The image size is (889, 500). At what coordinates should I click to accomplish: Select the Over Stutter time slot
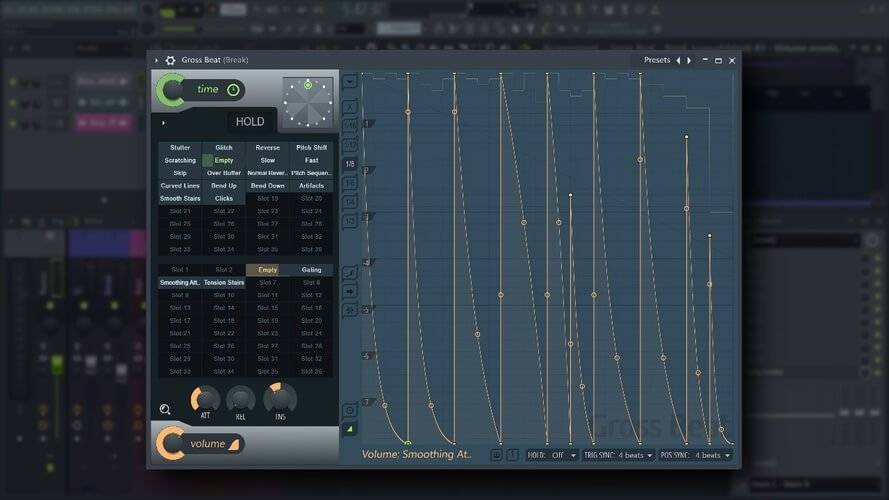(x=223, y=173)
